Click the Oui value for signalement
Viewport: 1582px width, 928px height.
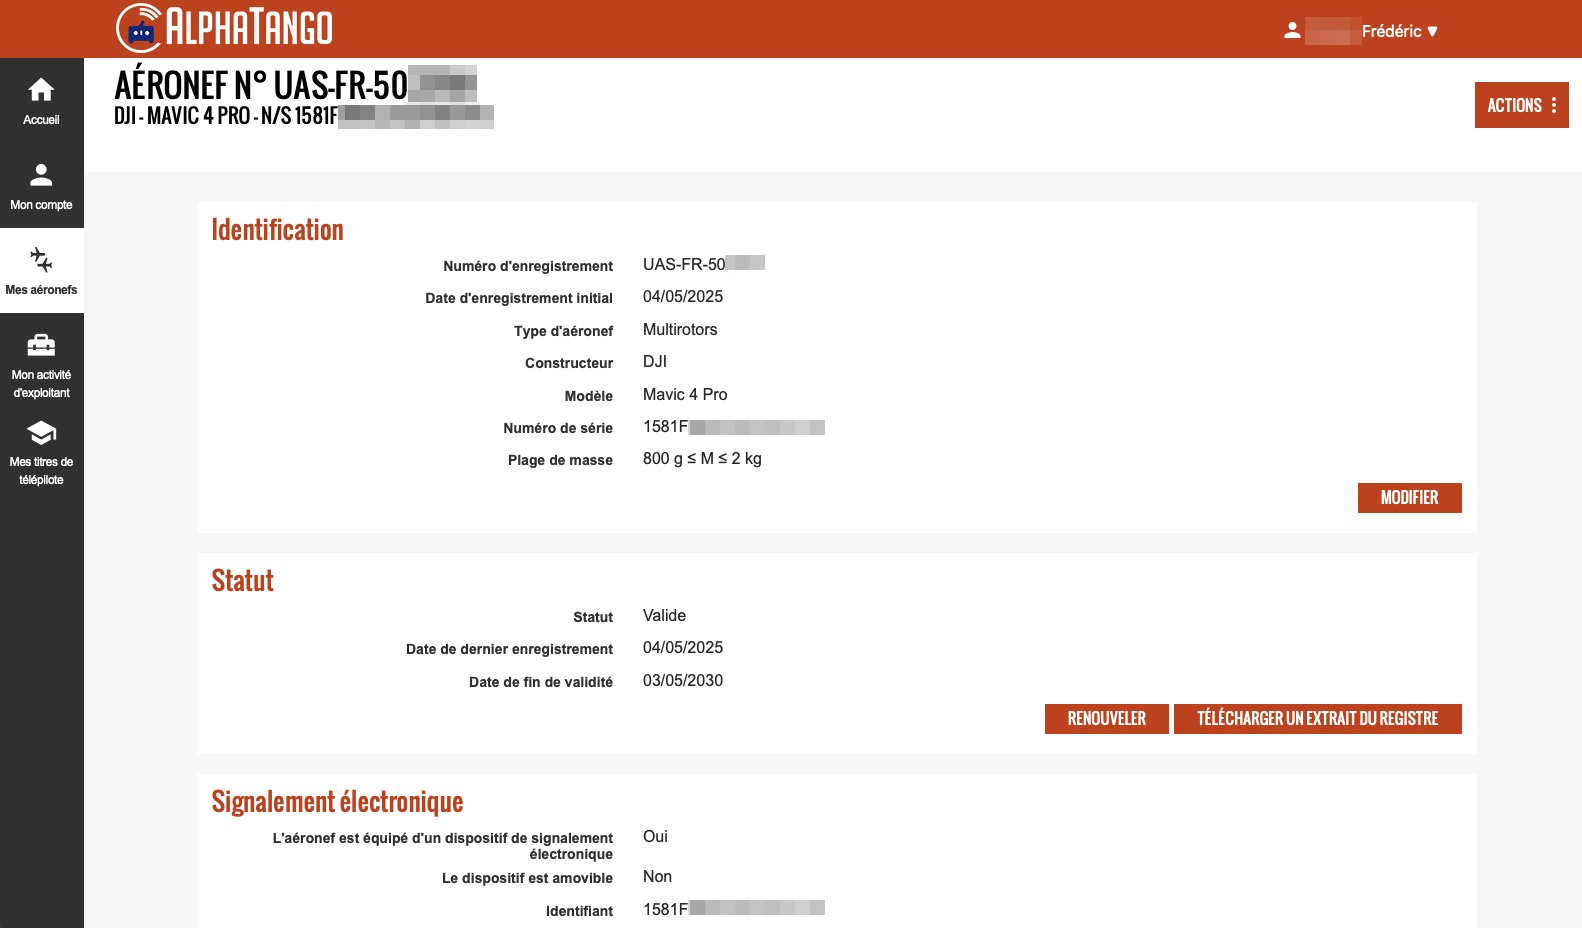coord(655,837)
